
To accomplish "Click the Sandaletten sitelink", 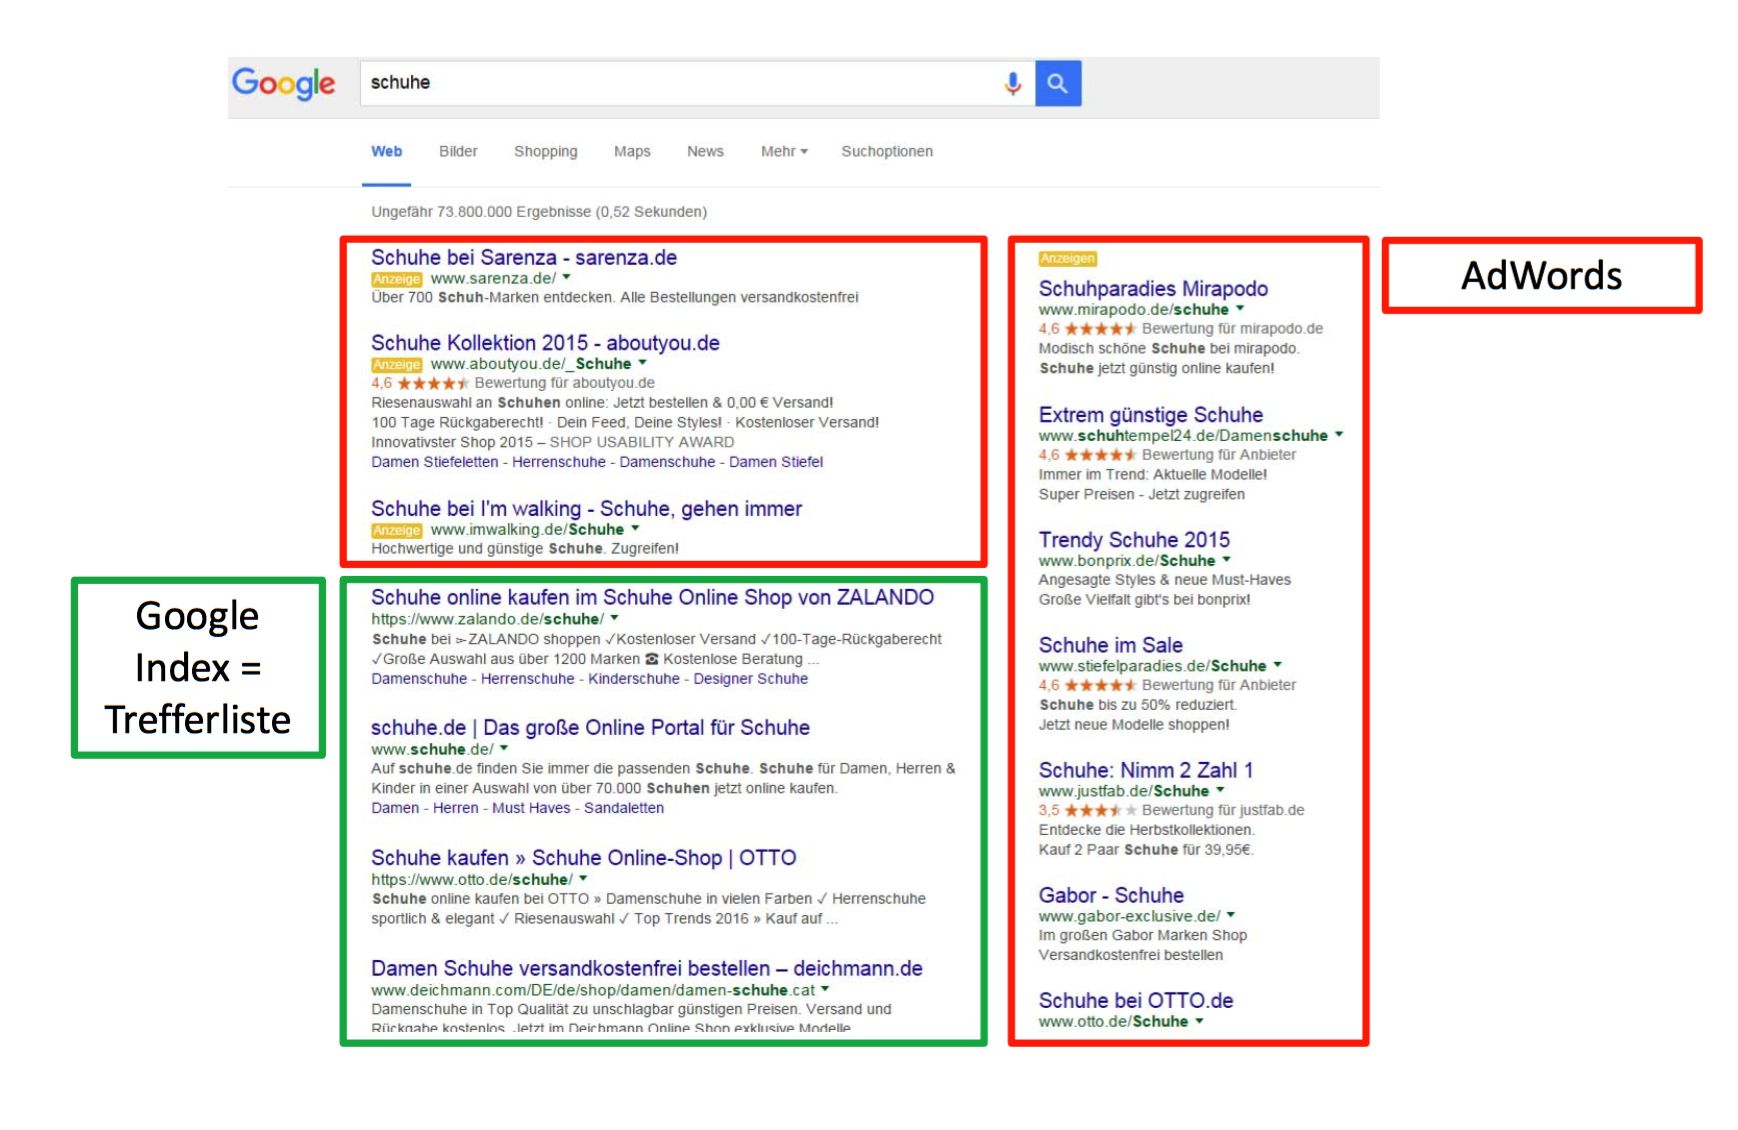I will coord(624,808).
